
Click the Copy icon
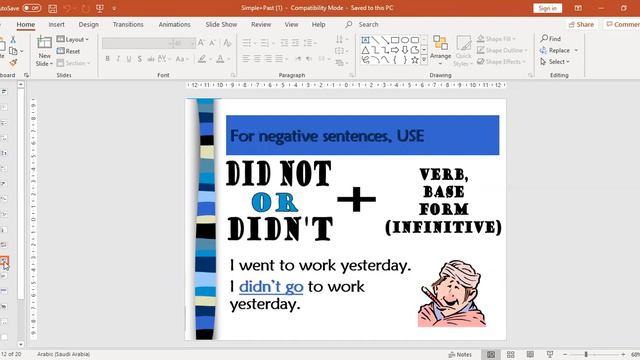pyautogui.click(x=13, y=51)
